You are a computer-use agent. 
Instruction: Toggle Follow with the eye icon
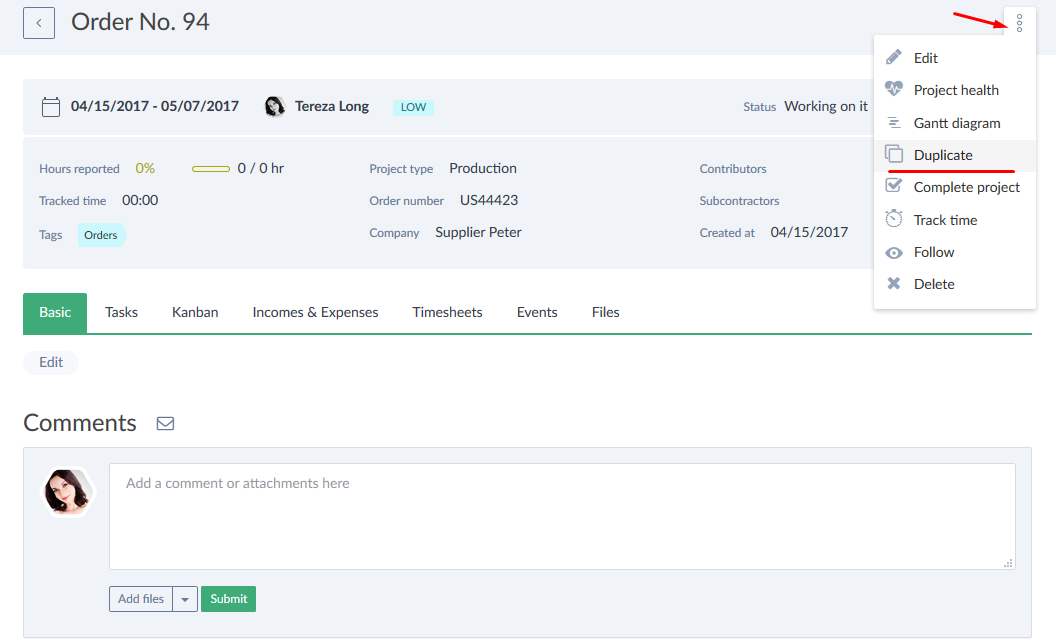[x=894, y=252]
